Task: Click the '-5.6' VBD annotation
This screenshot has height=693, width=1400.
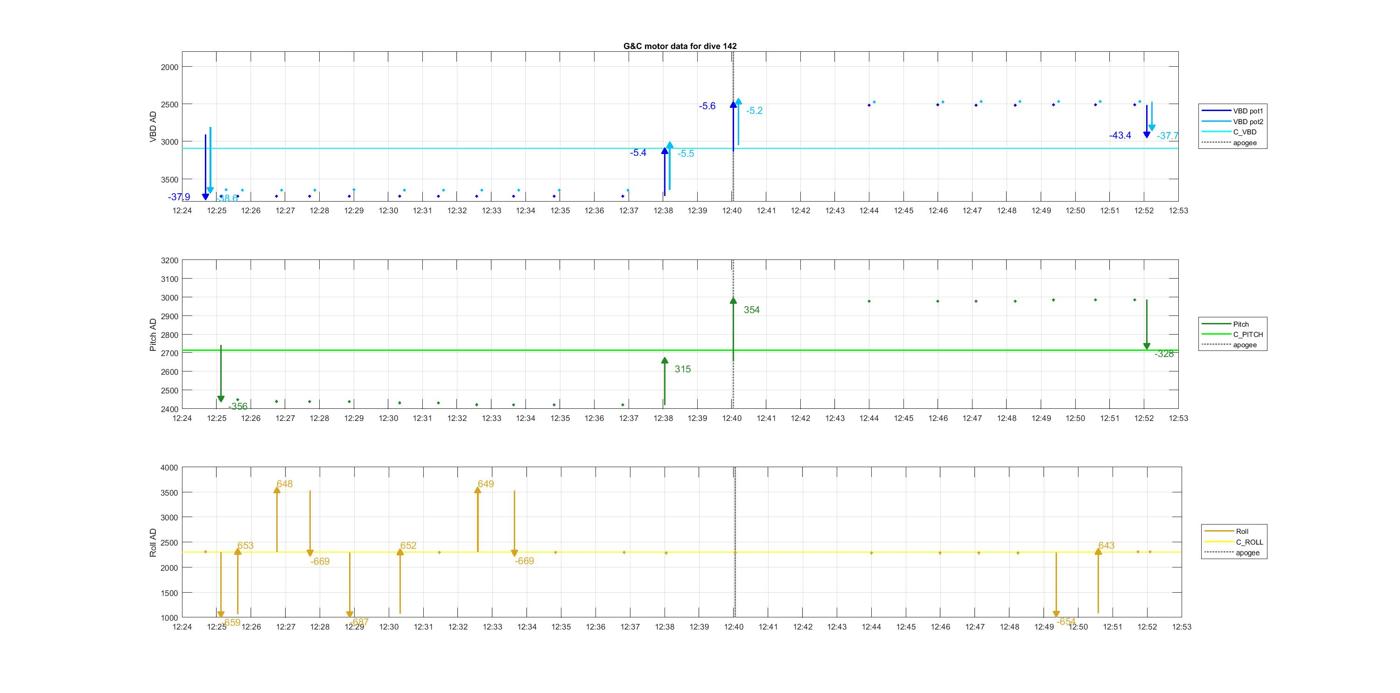Action: click(707, 106)
